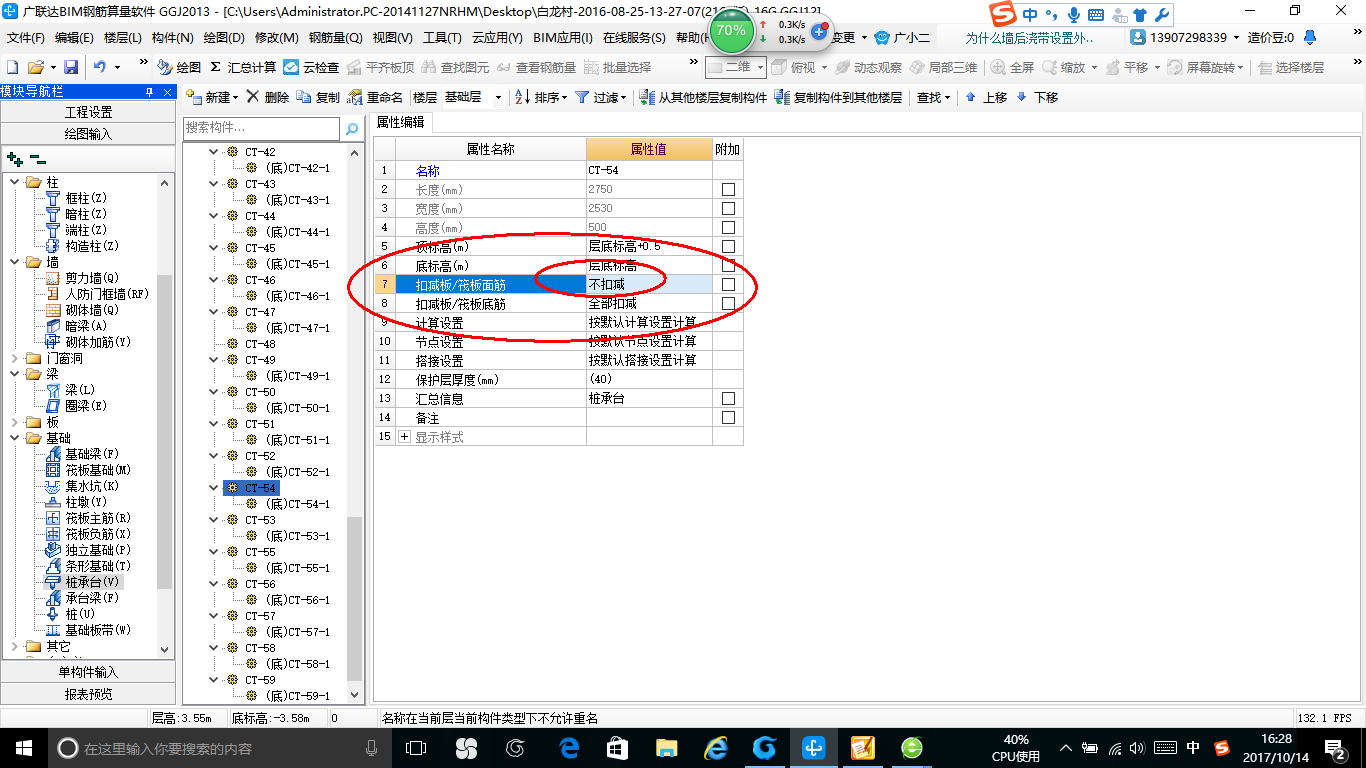The height and width of the screenshot is (768, 1366).
Task: Collapse the 基础 folder
Action: coord(14,438)
